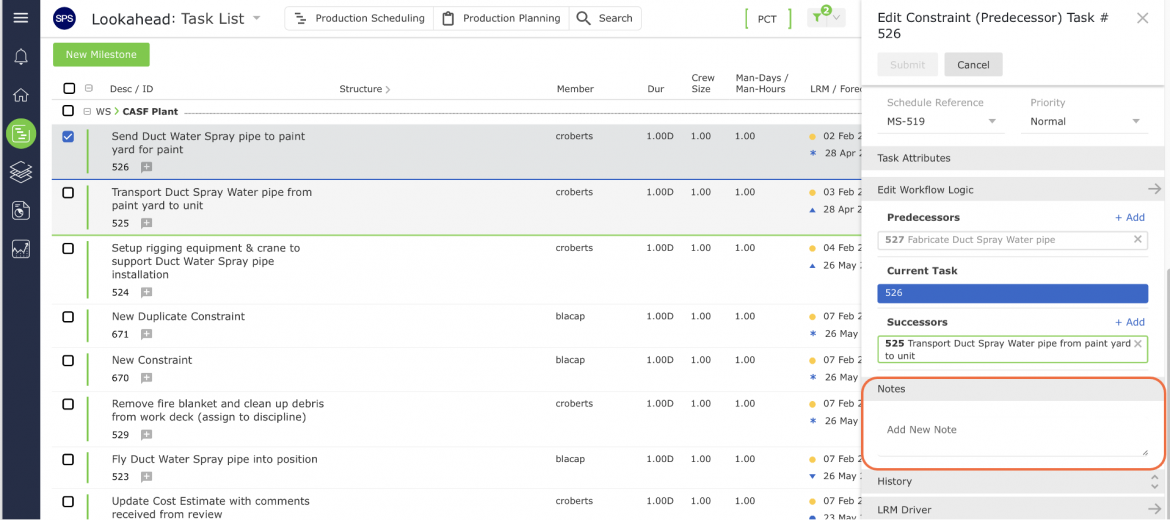Open the filter icon with badge 2
The height and width of the screenshot is (520, 1170).
click(x=819, y=16)
